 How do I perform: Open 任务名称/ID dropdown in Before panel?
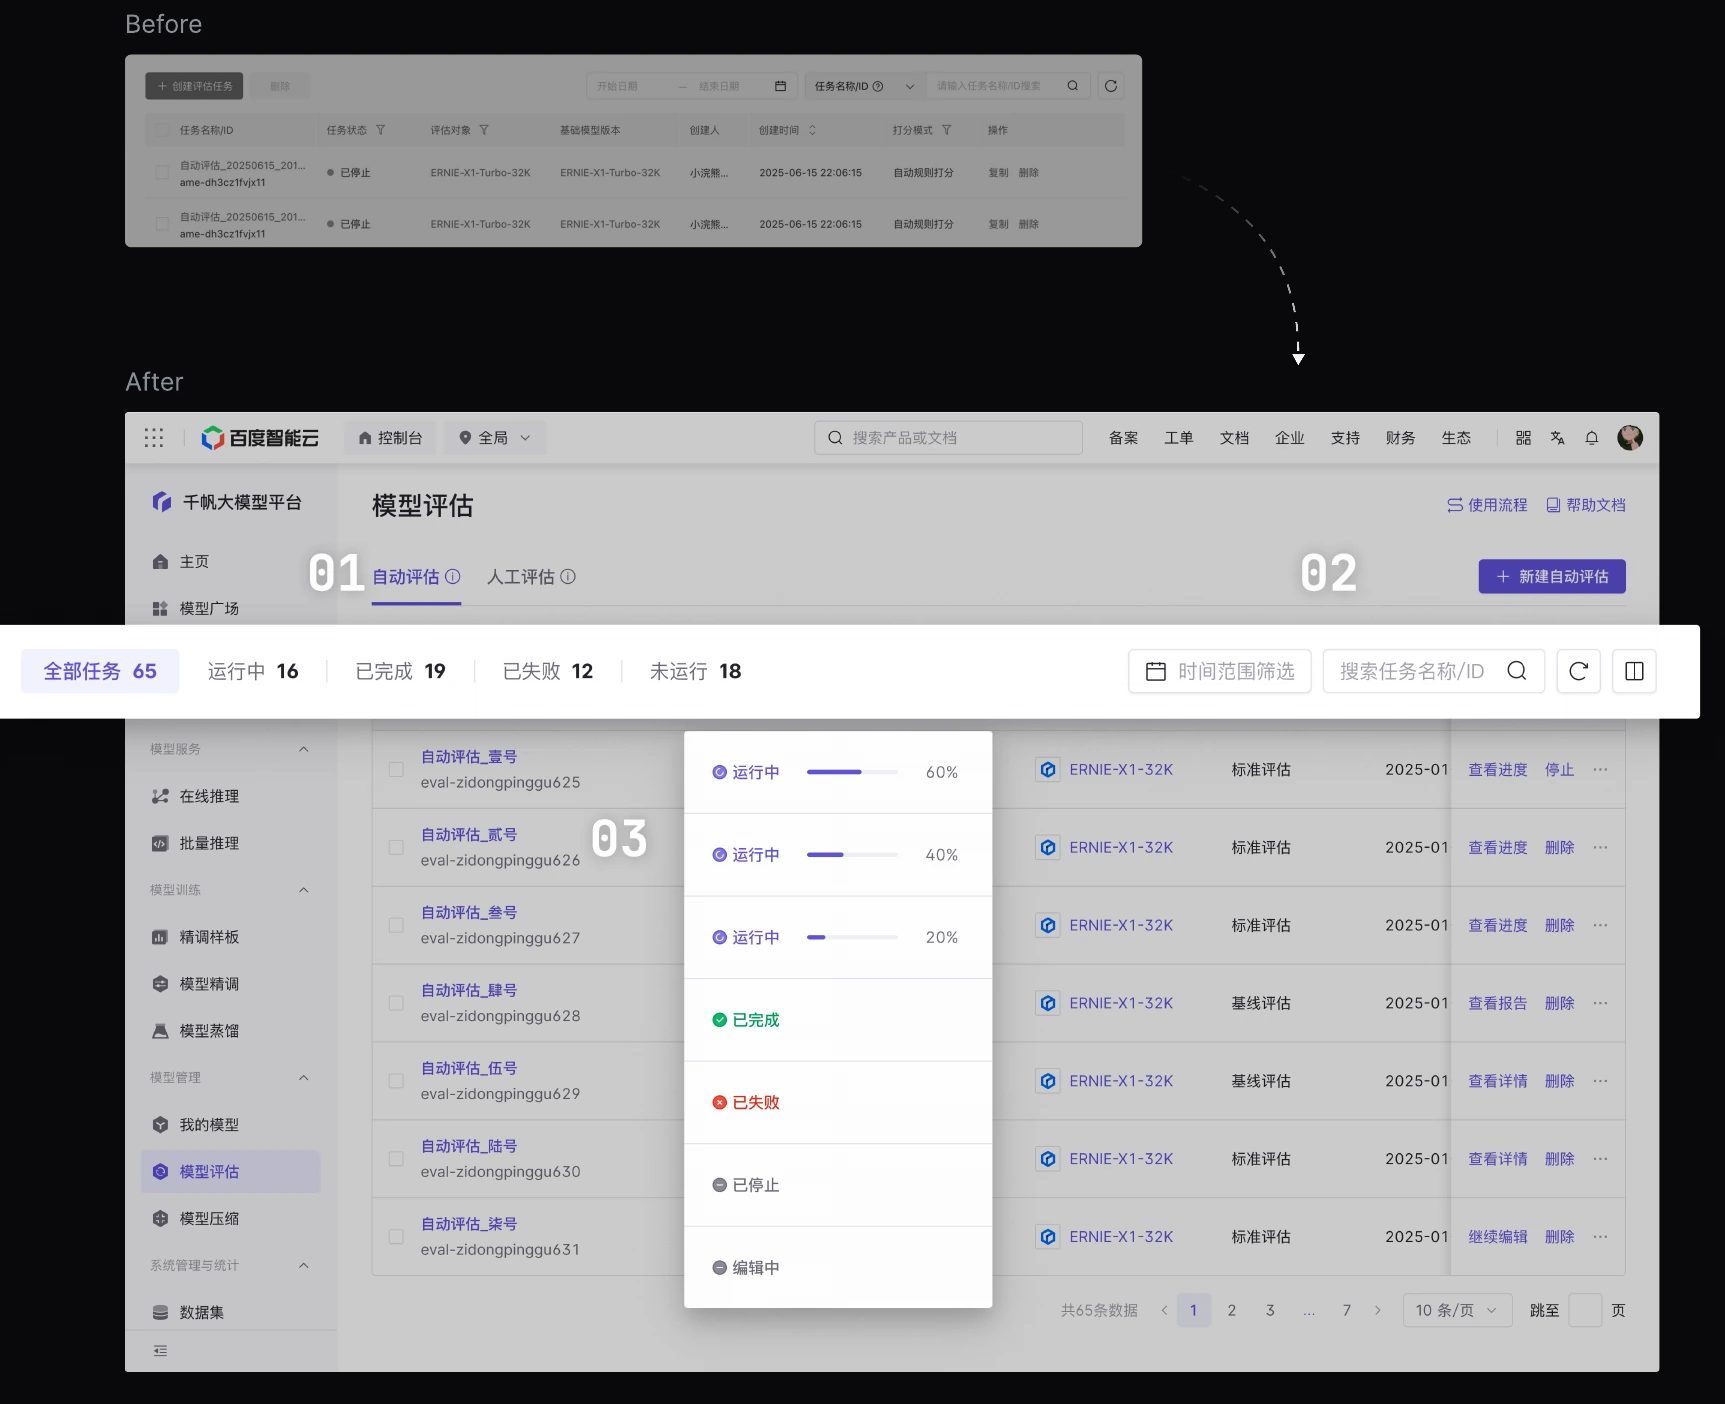pyautogui.click(x=863, y=86)
